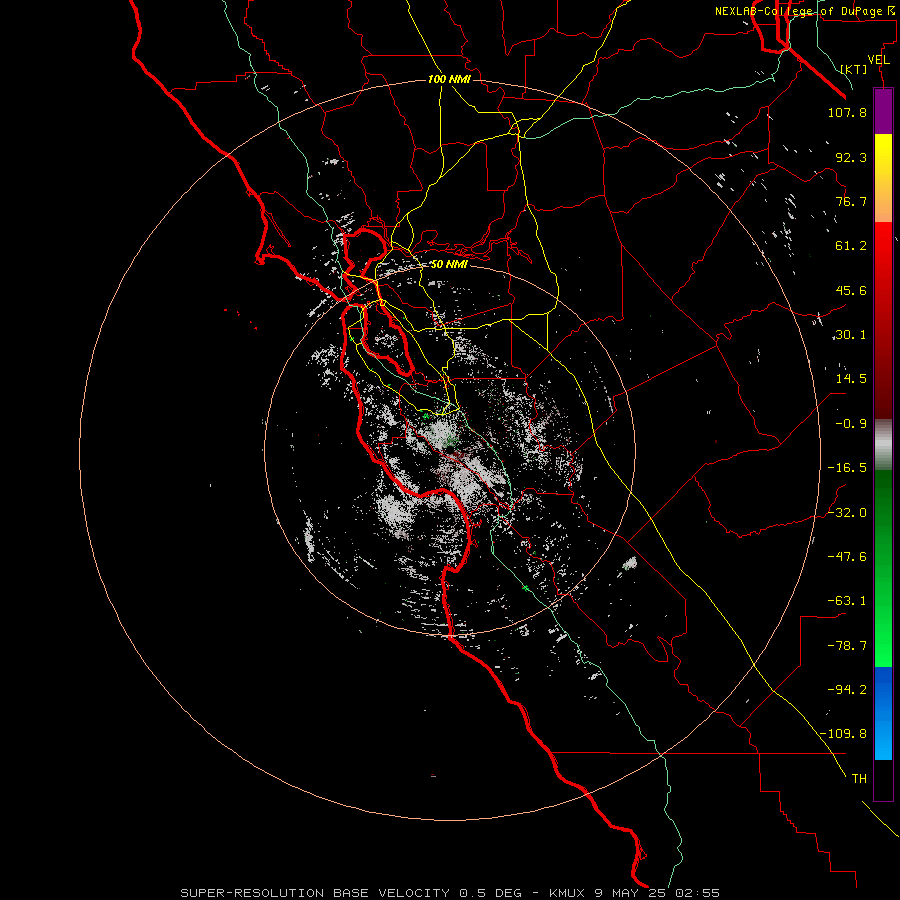Image resolution: width=900 pixels, height=900 pixels.
Task: Pick the green inbound color bar segment
Action: coord(883,568)
